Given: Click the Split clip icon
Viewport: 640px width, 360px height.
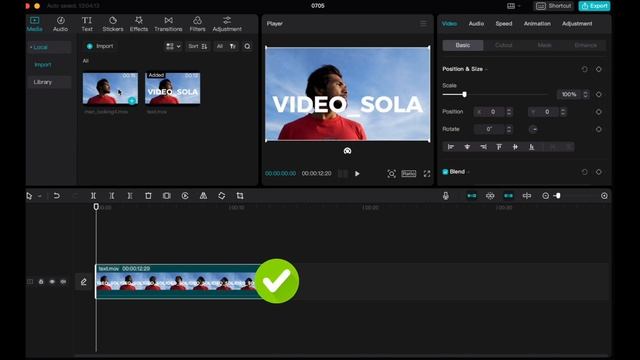Looking at the screenshot, I should (93, 196).
